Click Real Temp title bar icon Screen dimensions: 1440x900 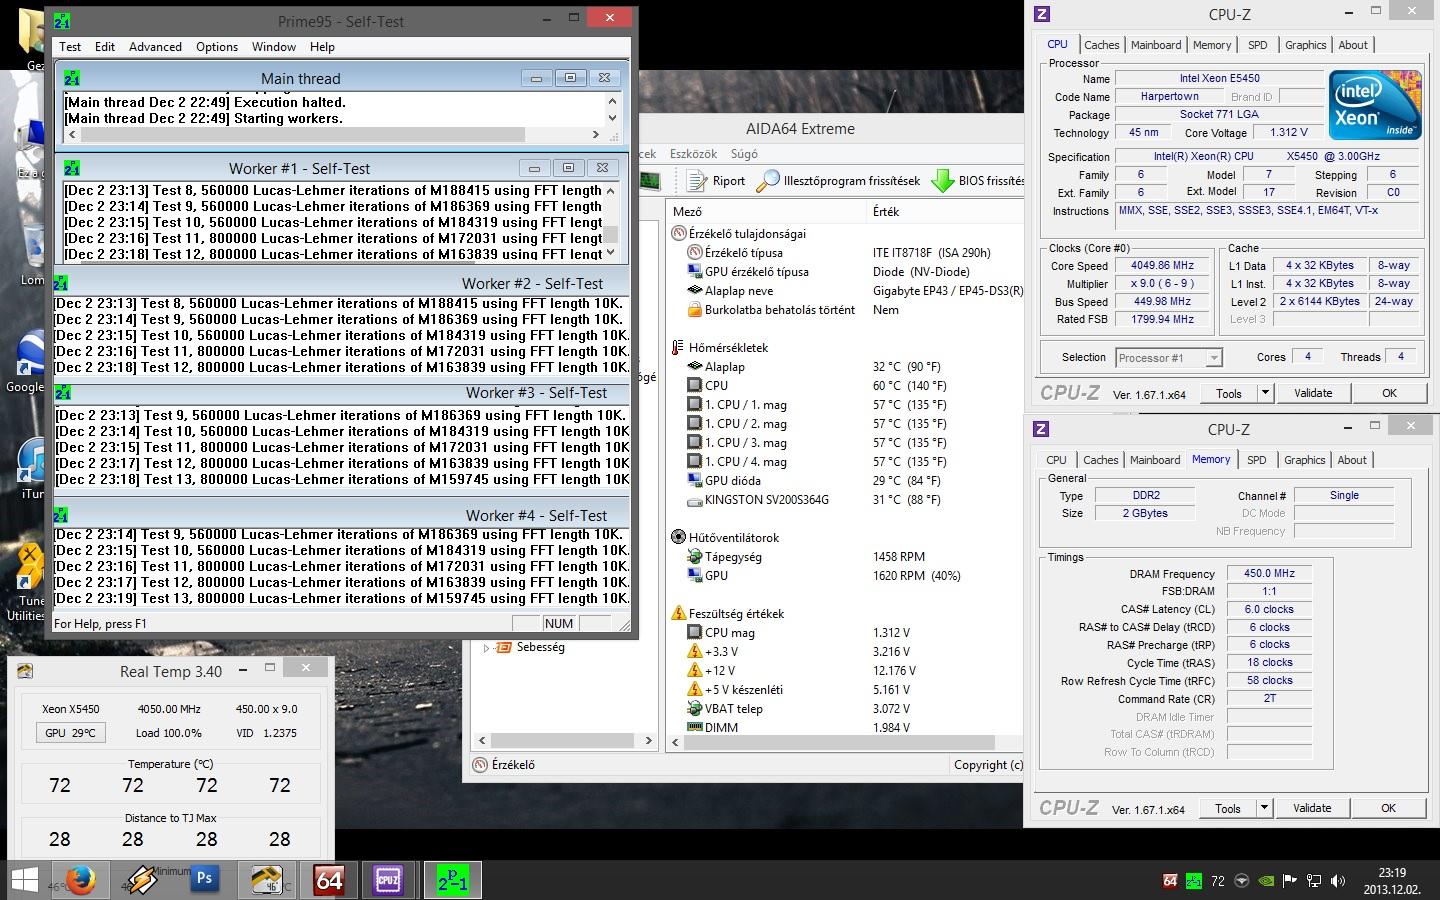point(25,671)
